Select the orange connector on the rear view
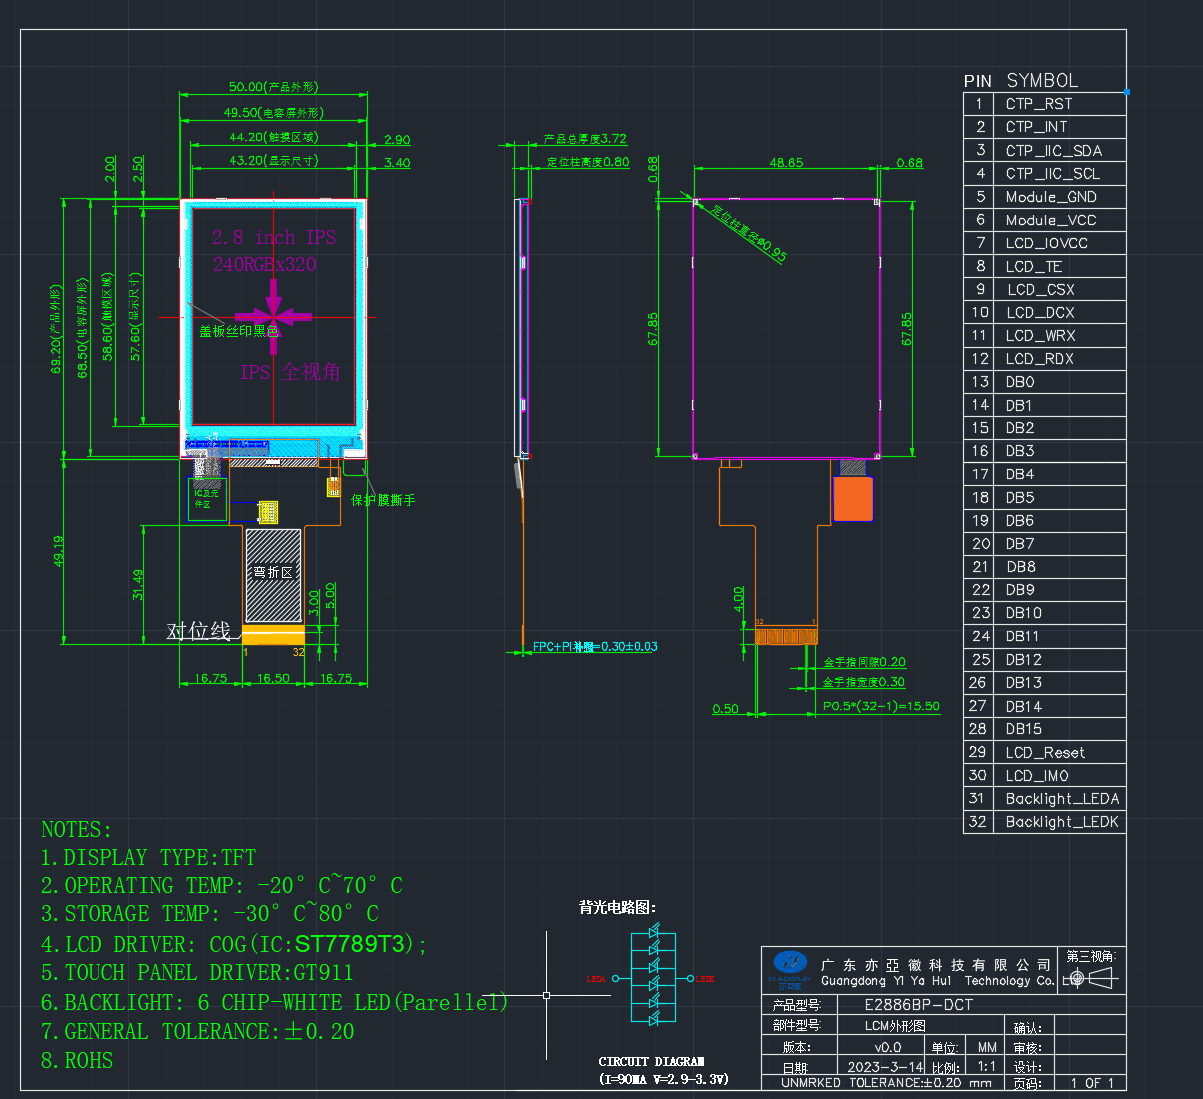 tap(853, 498)
